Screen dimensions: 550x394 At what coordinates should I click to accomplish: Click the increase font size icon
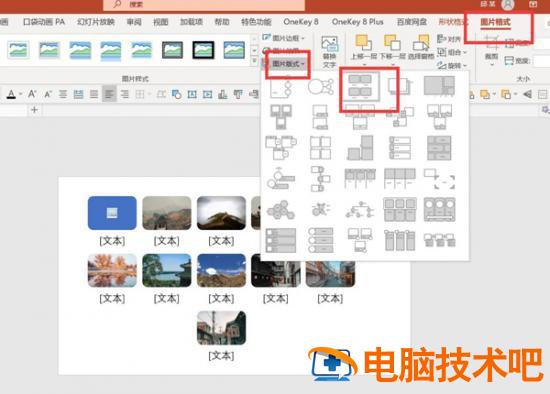(32, 94)
